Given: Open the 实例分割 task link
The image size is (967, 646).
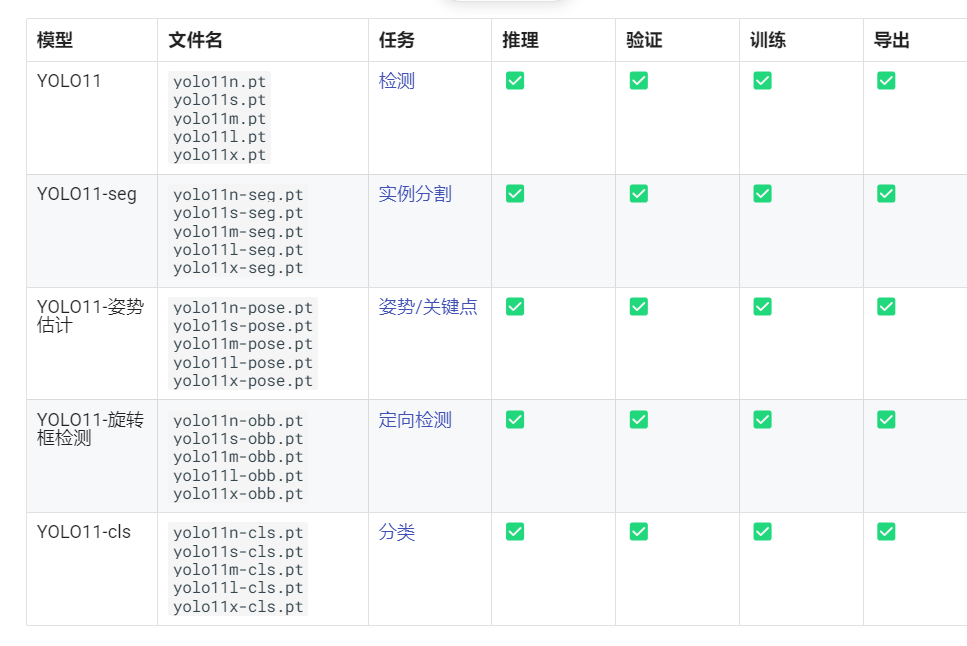Looking at the screenshot, I should coord(415,194).
